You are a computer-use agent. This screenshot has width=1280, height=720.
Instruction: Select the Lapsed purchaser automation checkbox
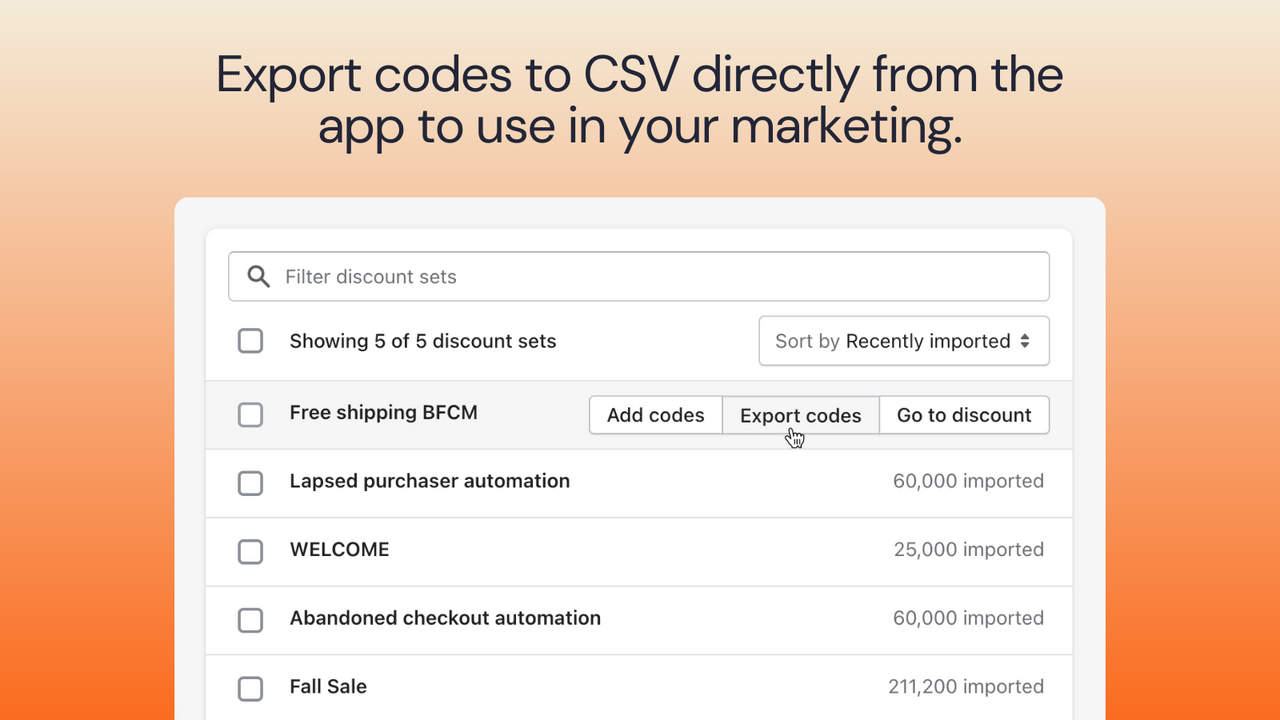pos(250,483)
